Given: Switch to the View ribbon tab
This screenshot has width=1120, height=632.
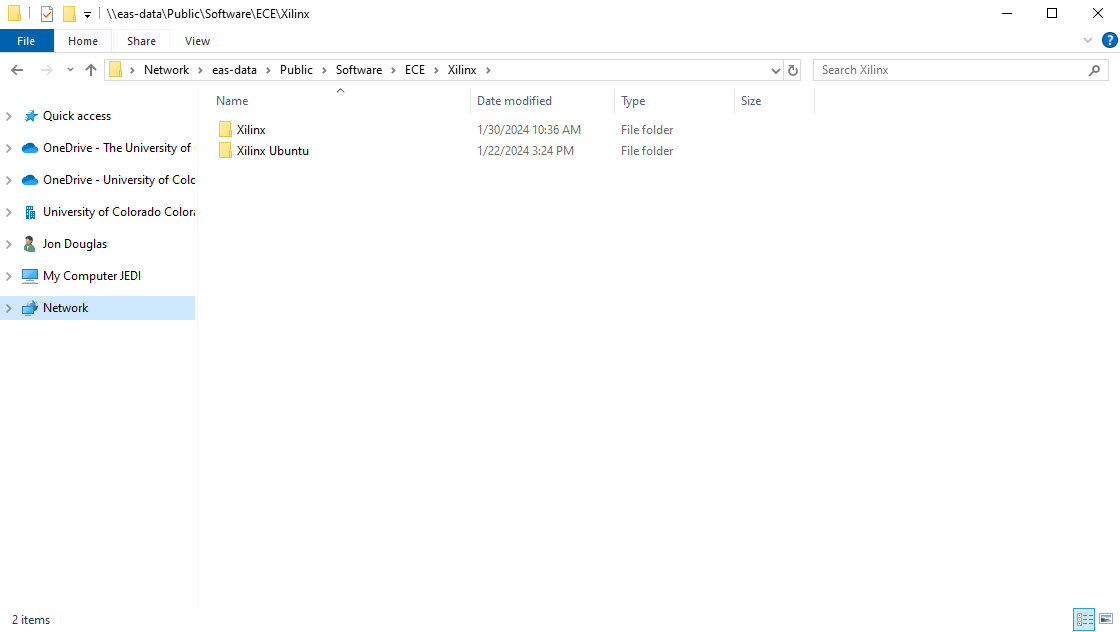Looking at the screenshot, I should 197,41.
